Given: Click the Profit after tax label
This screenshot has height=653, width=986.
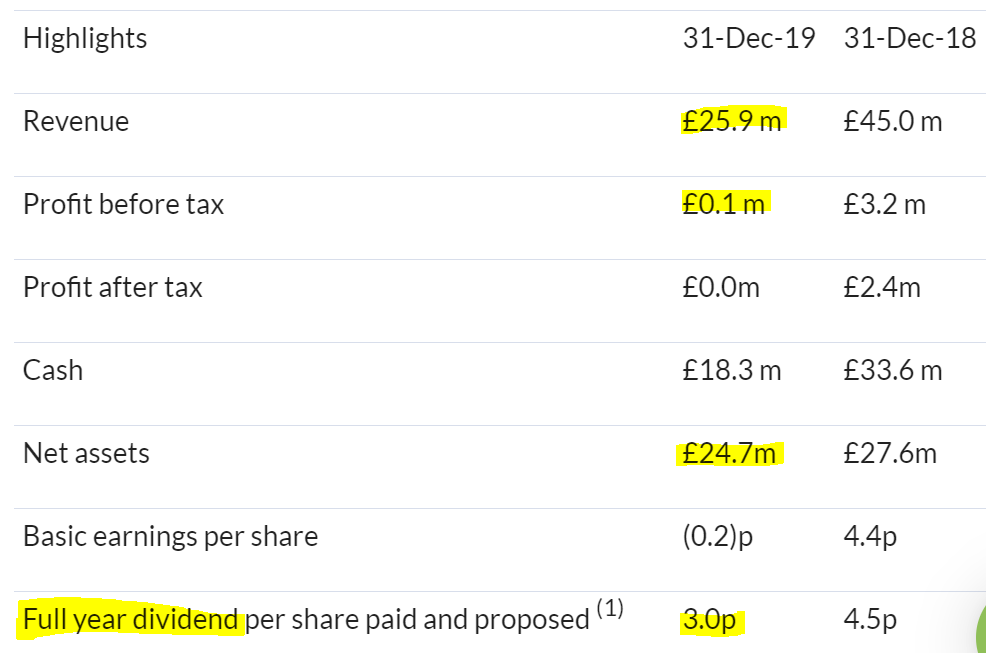Looking at the screenshot, I should pos(113,287).
